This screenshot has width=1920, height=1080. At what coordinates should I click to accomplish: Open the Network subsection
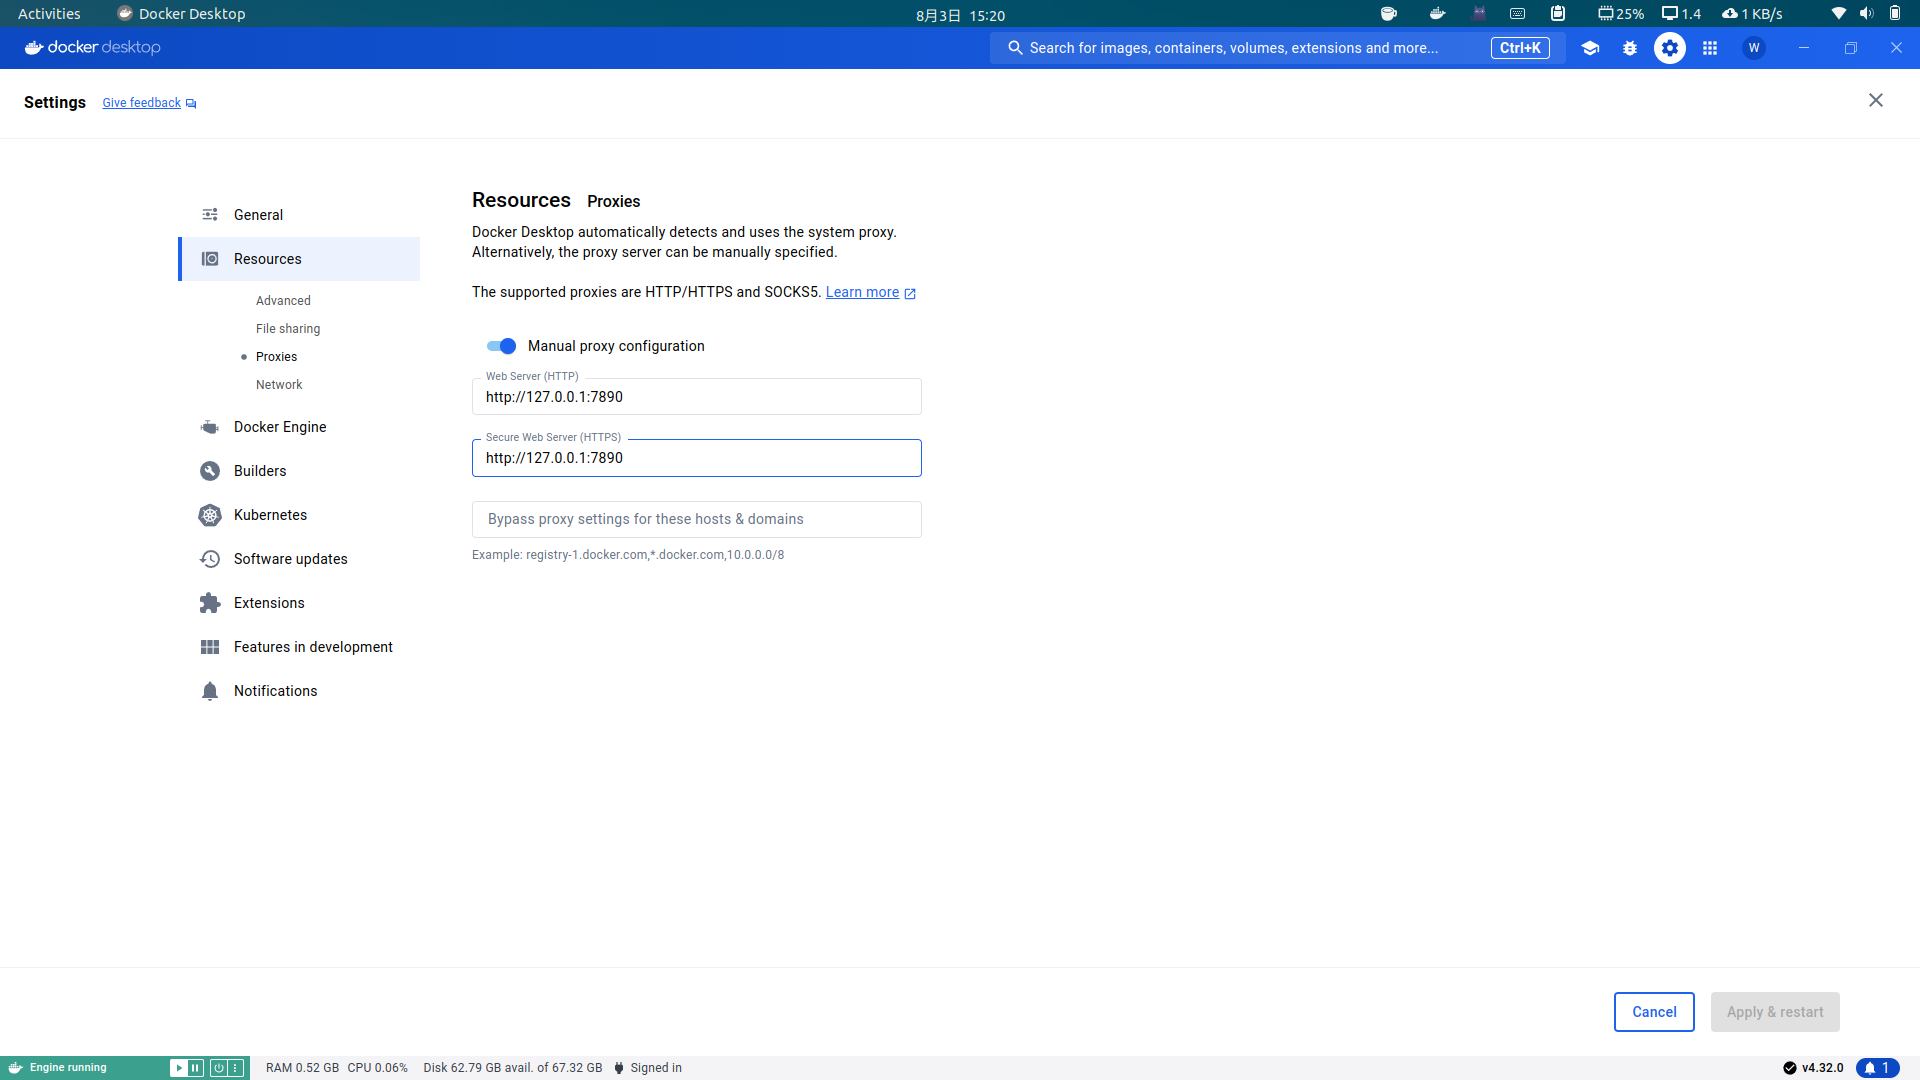click(x=279, y=385)
